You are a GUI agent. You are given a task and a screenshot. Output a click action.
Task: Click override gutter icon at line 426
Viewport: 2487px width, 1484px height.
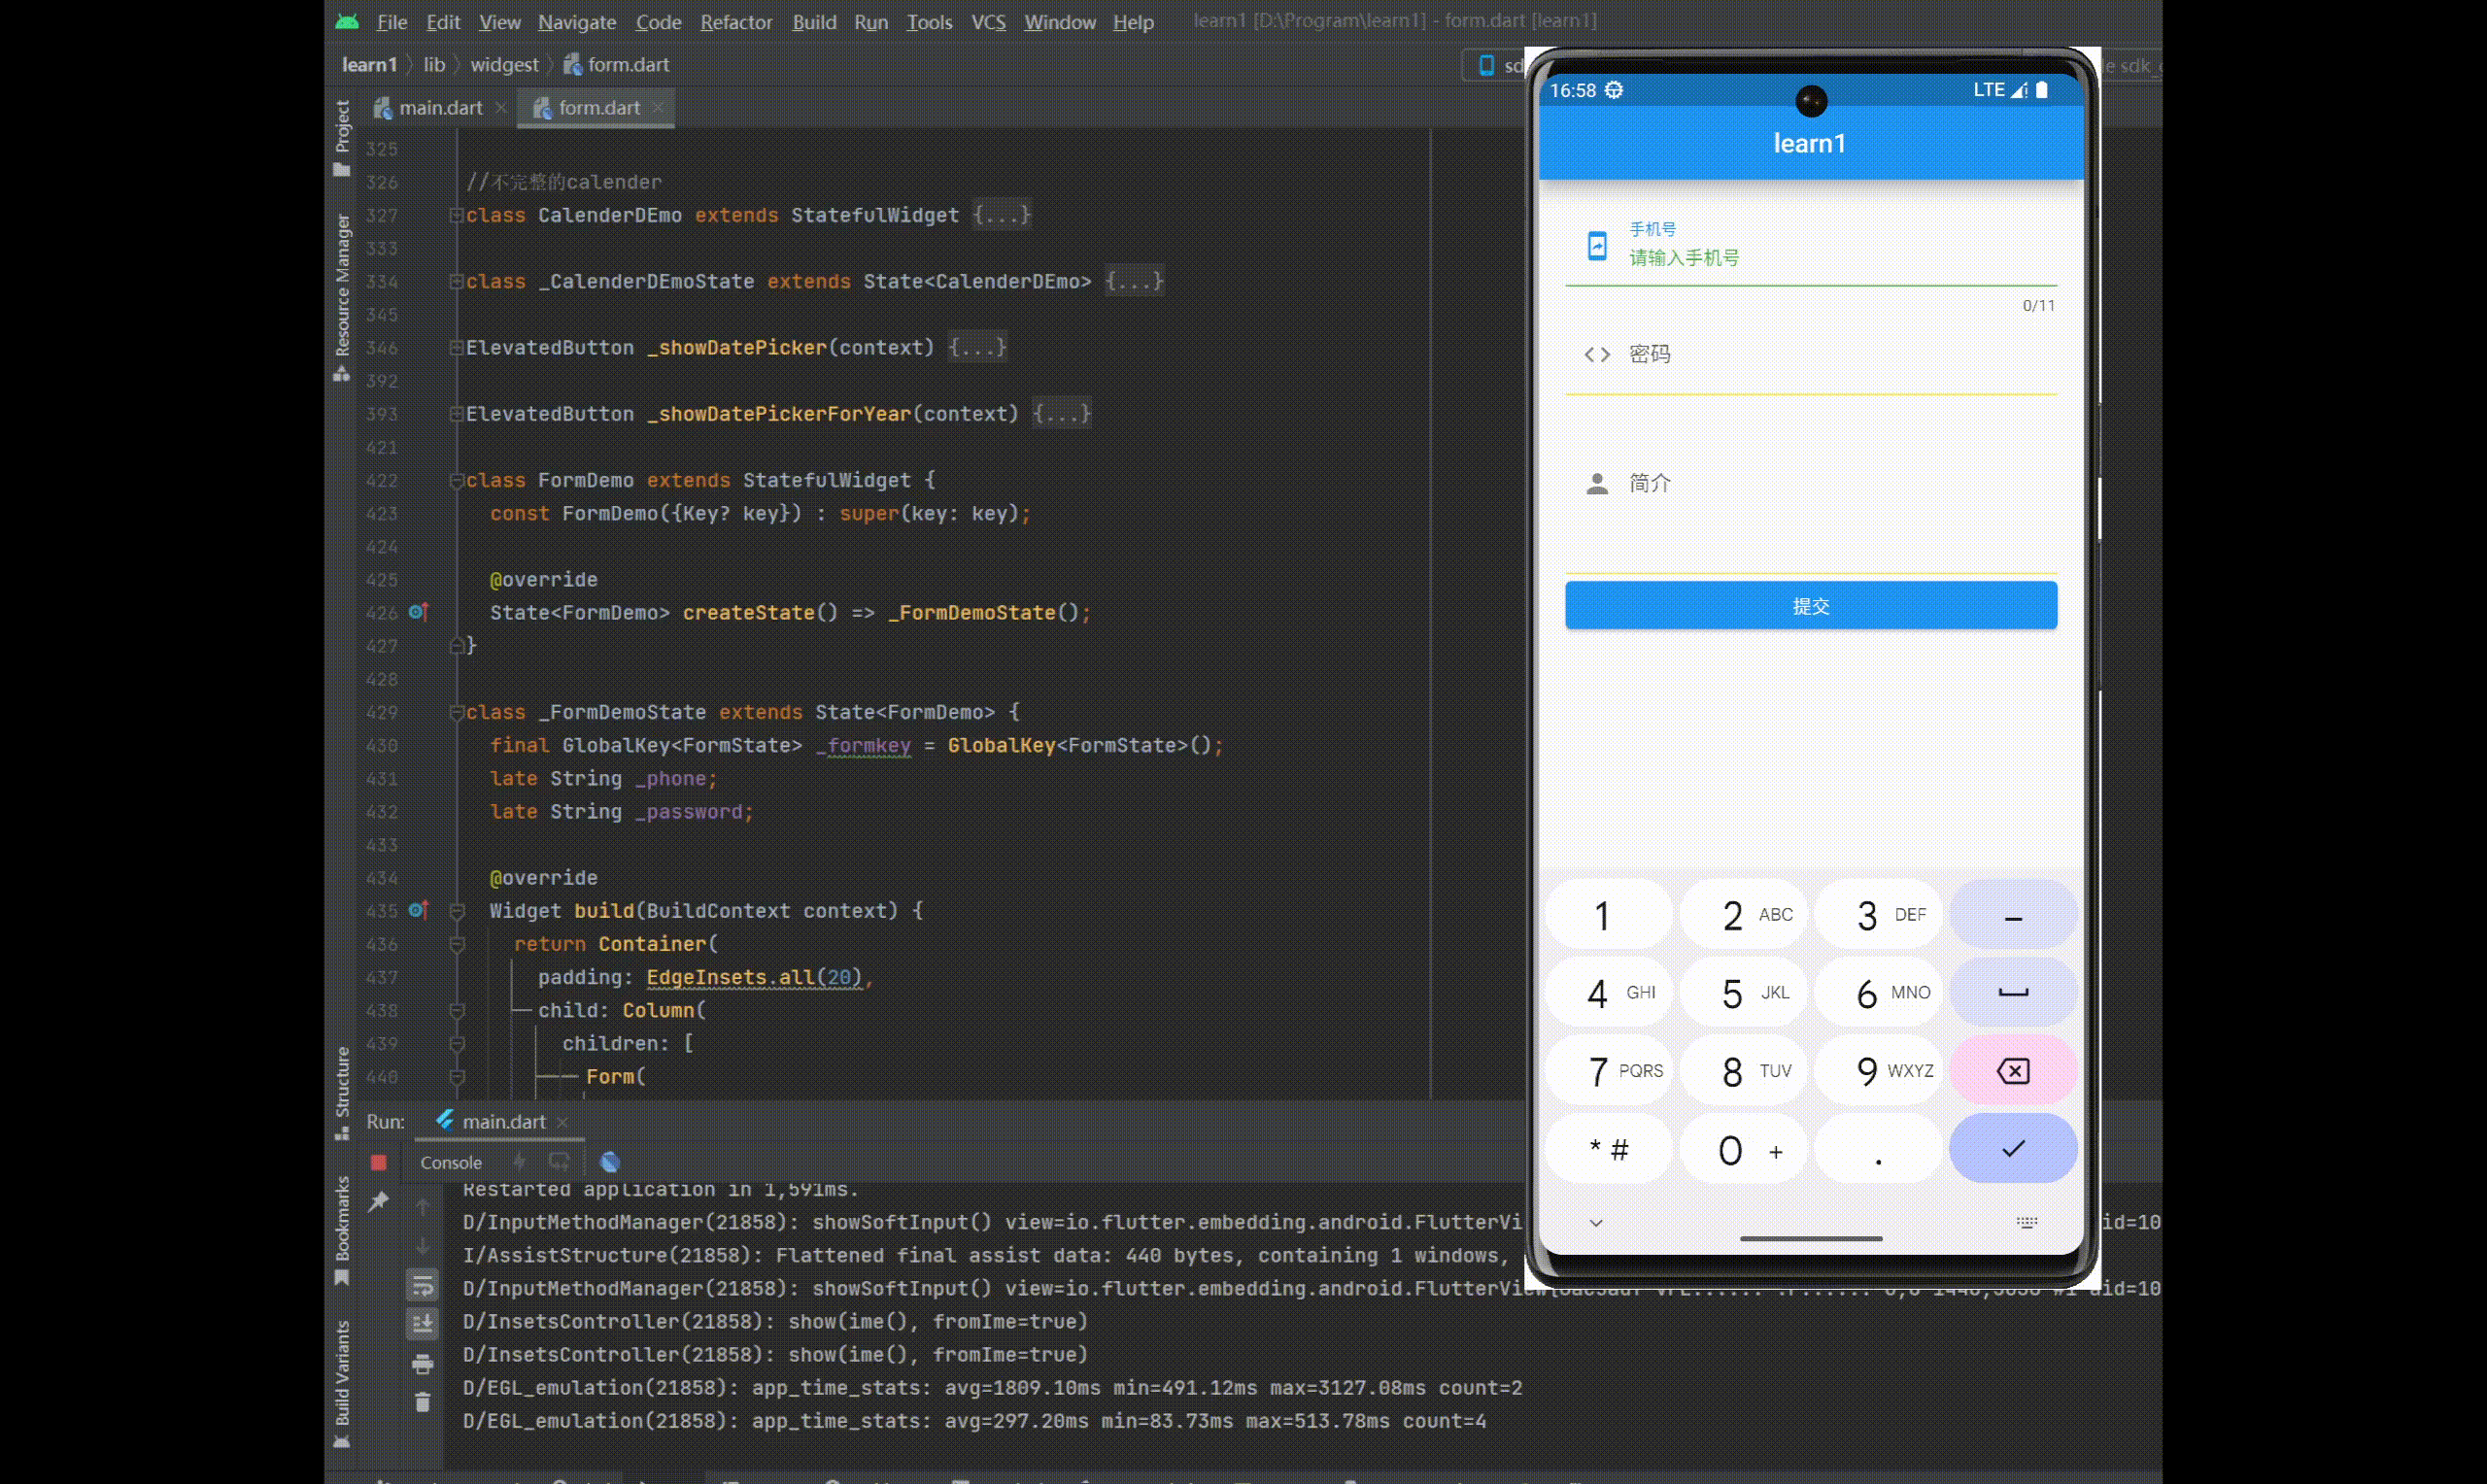[418, 612]
